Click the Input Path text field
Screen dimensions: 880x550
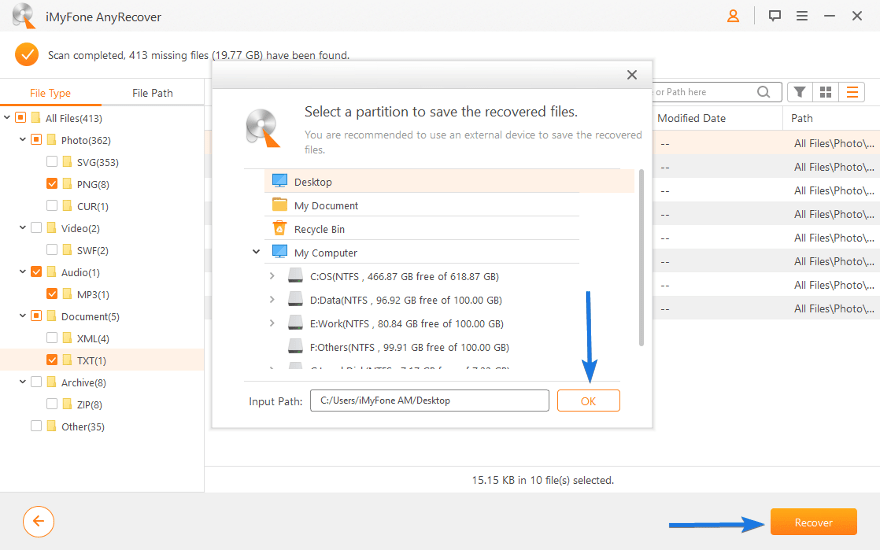coord(429,401)
